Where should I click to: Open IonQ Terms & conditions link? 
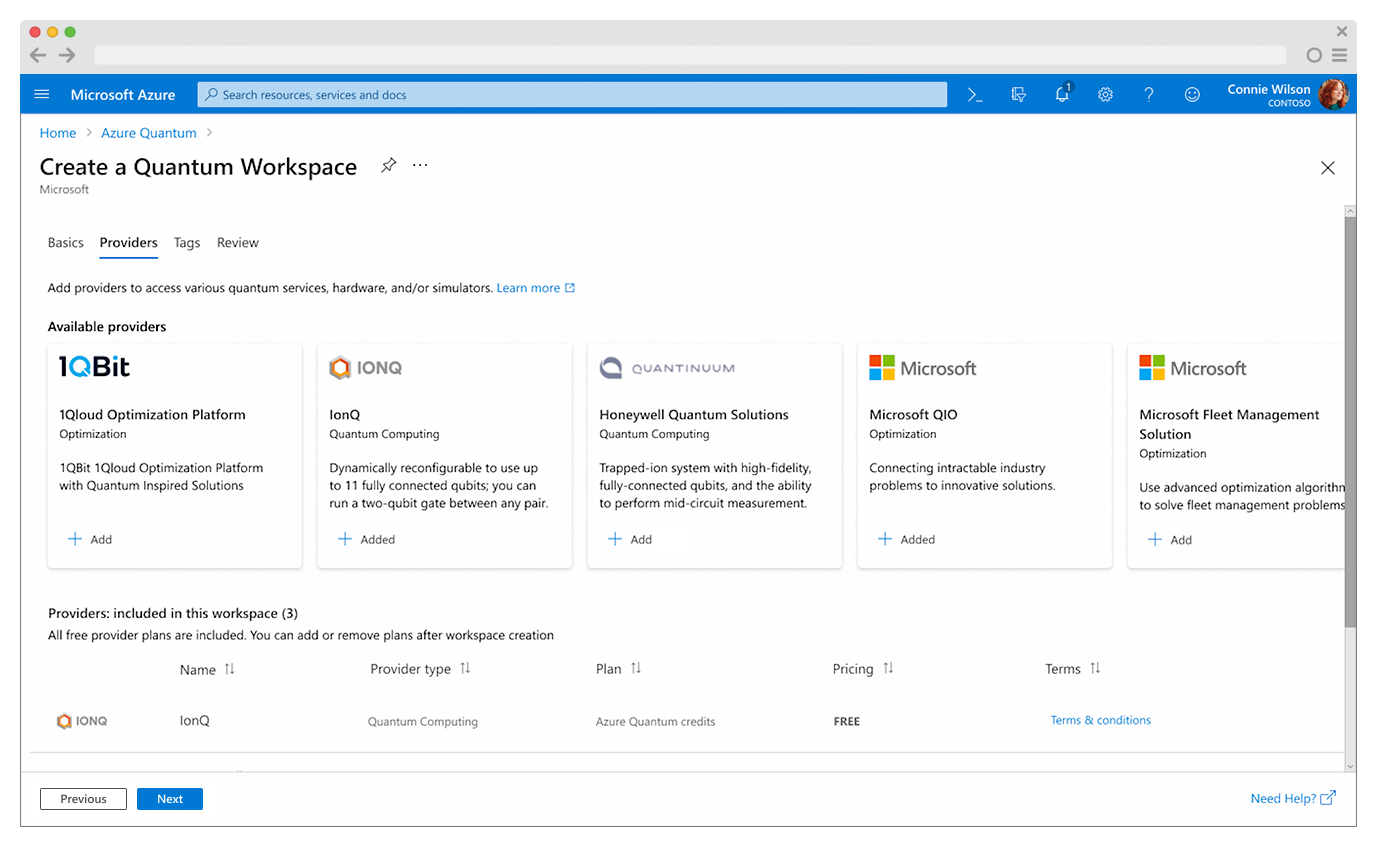click(x=1100, y=720)
